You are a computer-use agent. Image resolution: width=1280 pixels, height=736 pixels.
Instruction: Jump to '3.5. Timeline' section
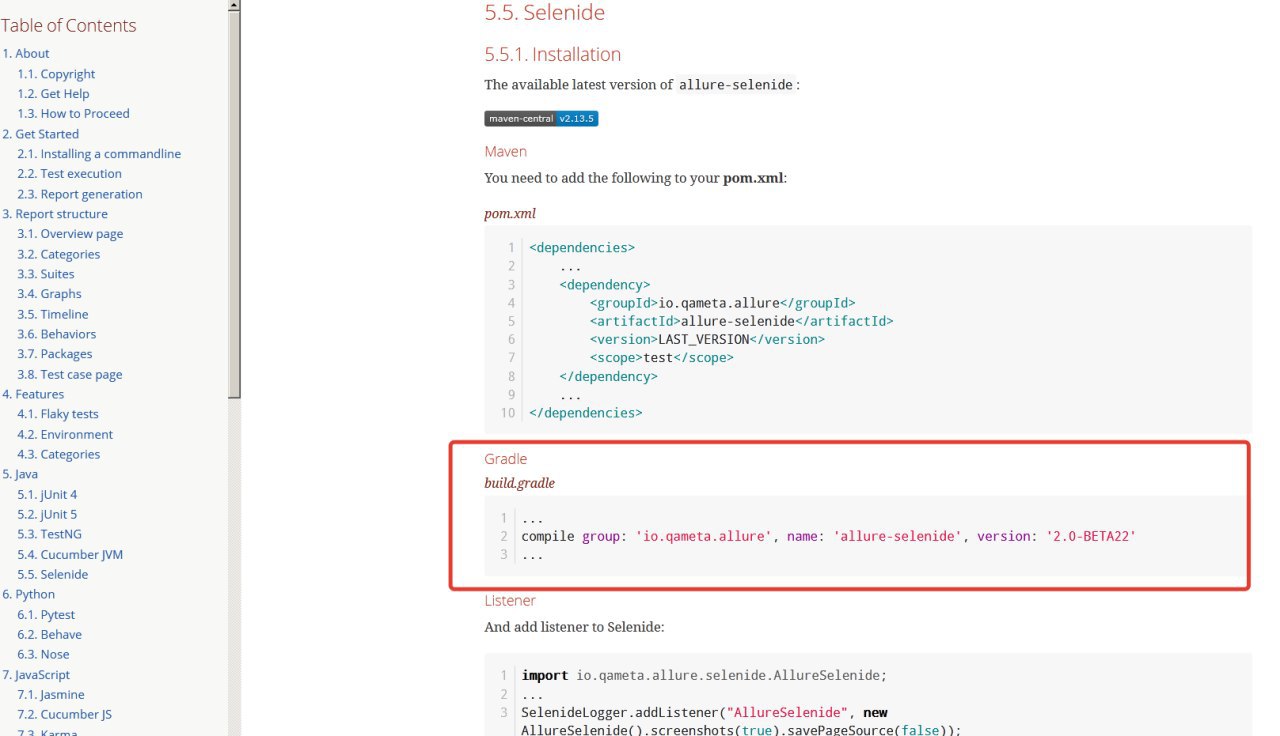[52, 314]
